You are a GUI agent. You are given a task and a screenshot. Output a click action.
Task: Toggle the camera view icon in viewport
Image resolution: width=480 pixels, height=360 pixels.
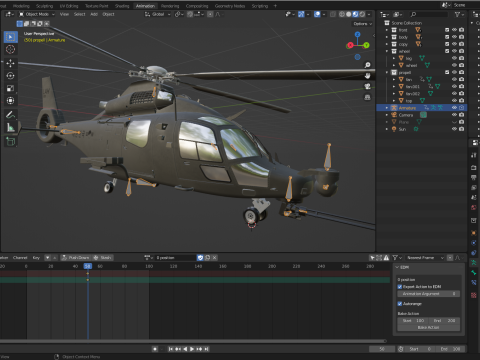pyautogui.click(x=367, y=86)
